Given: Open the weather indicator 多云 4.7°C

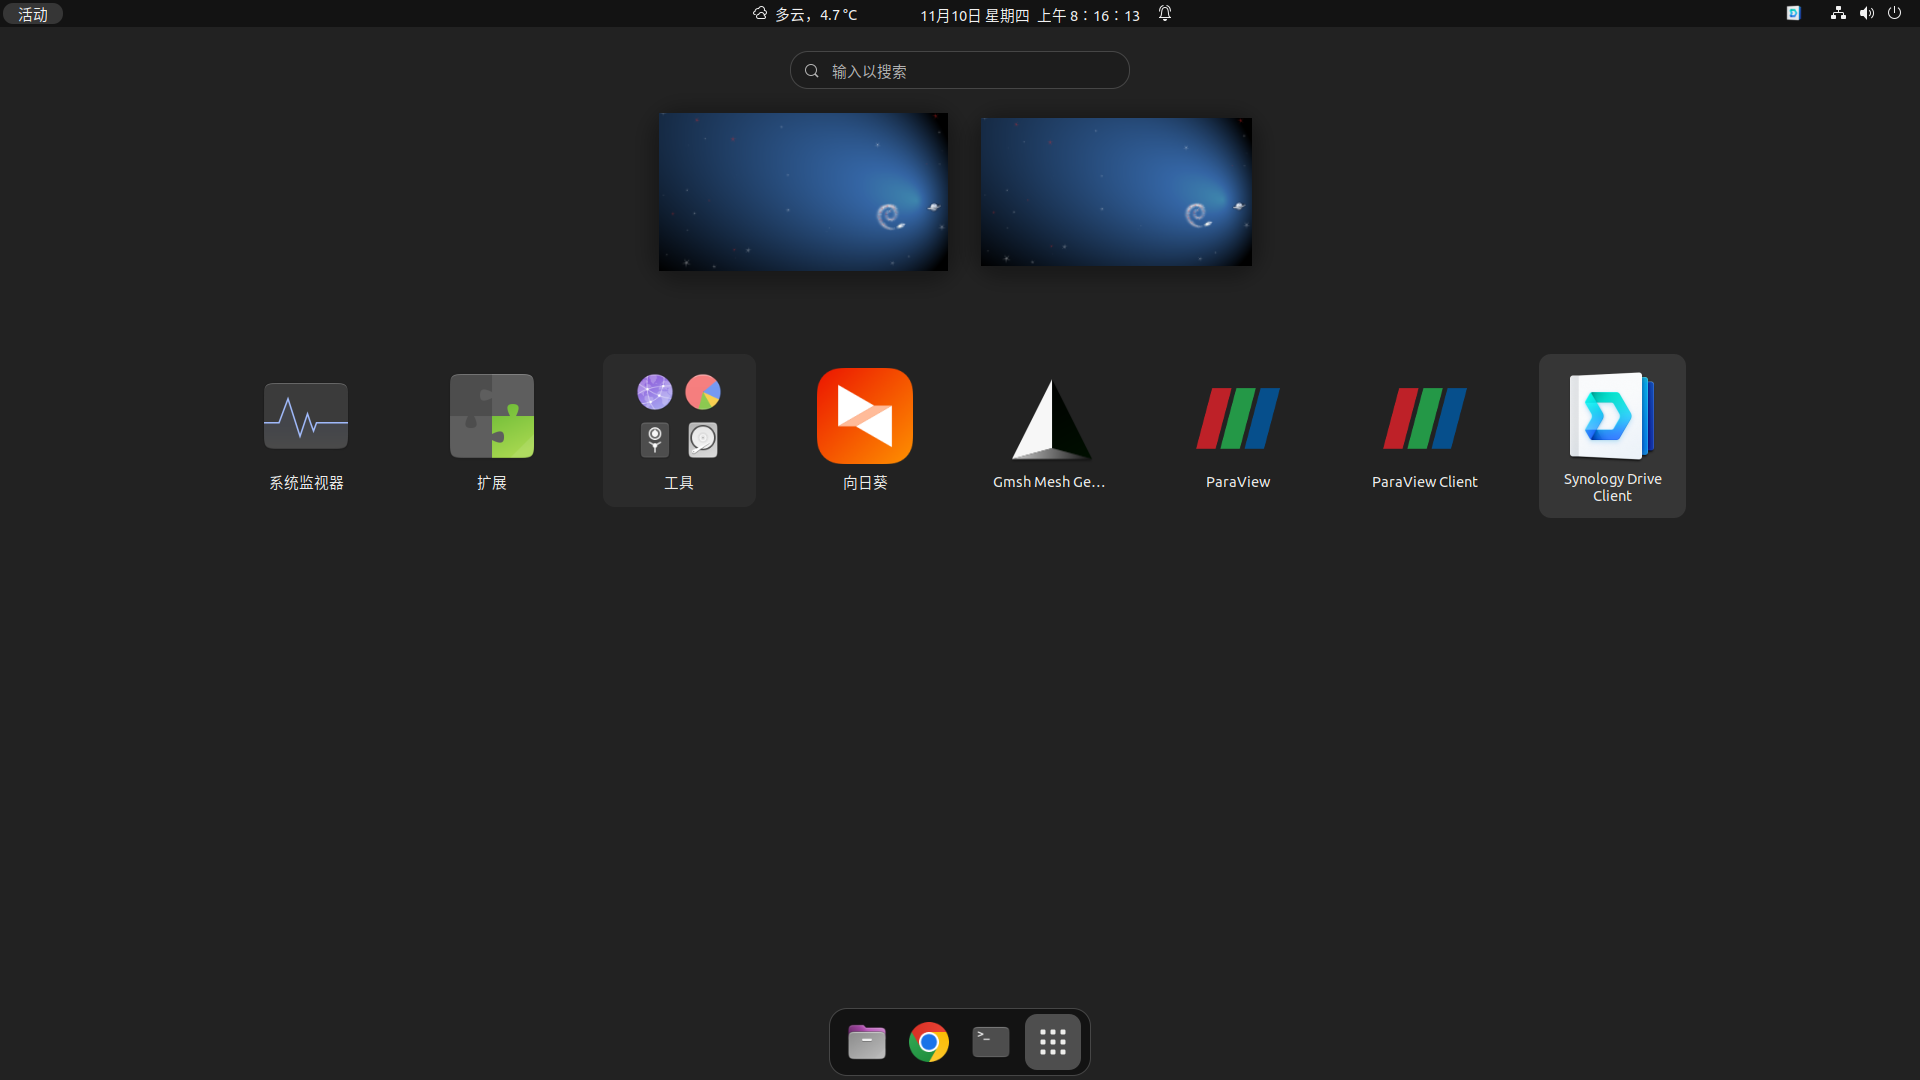Looking at the screenshot, I should 806,15.
